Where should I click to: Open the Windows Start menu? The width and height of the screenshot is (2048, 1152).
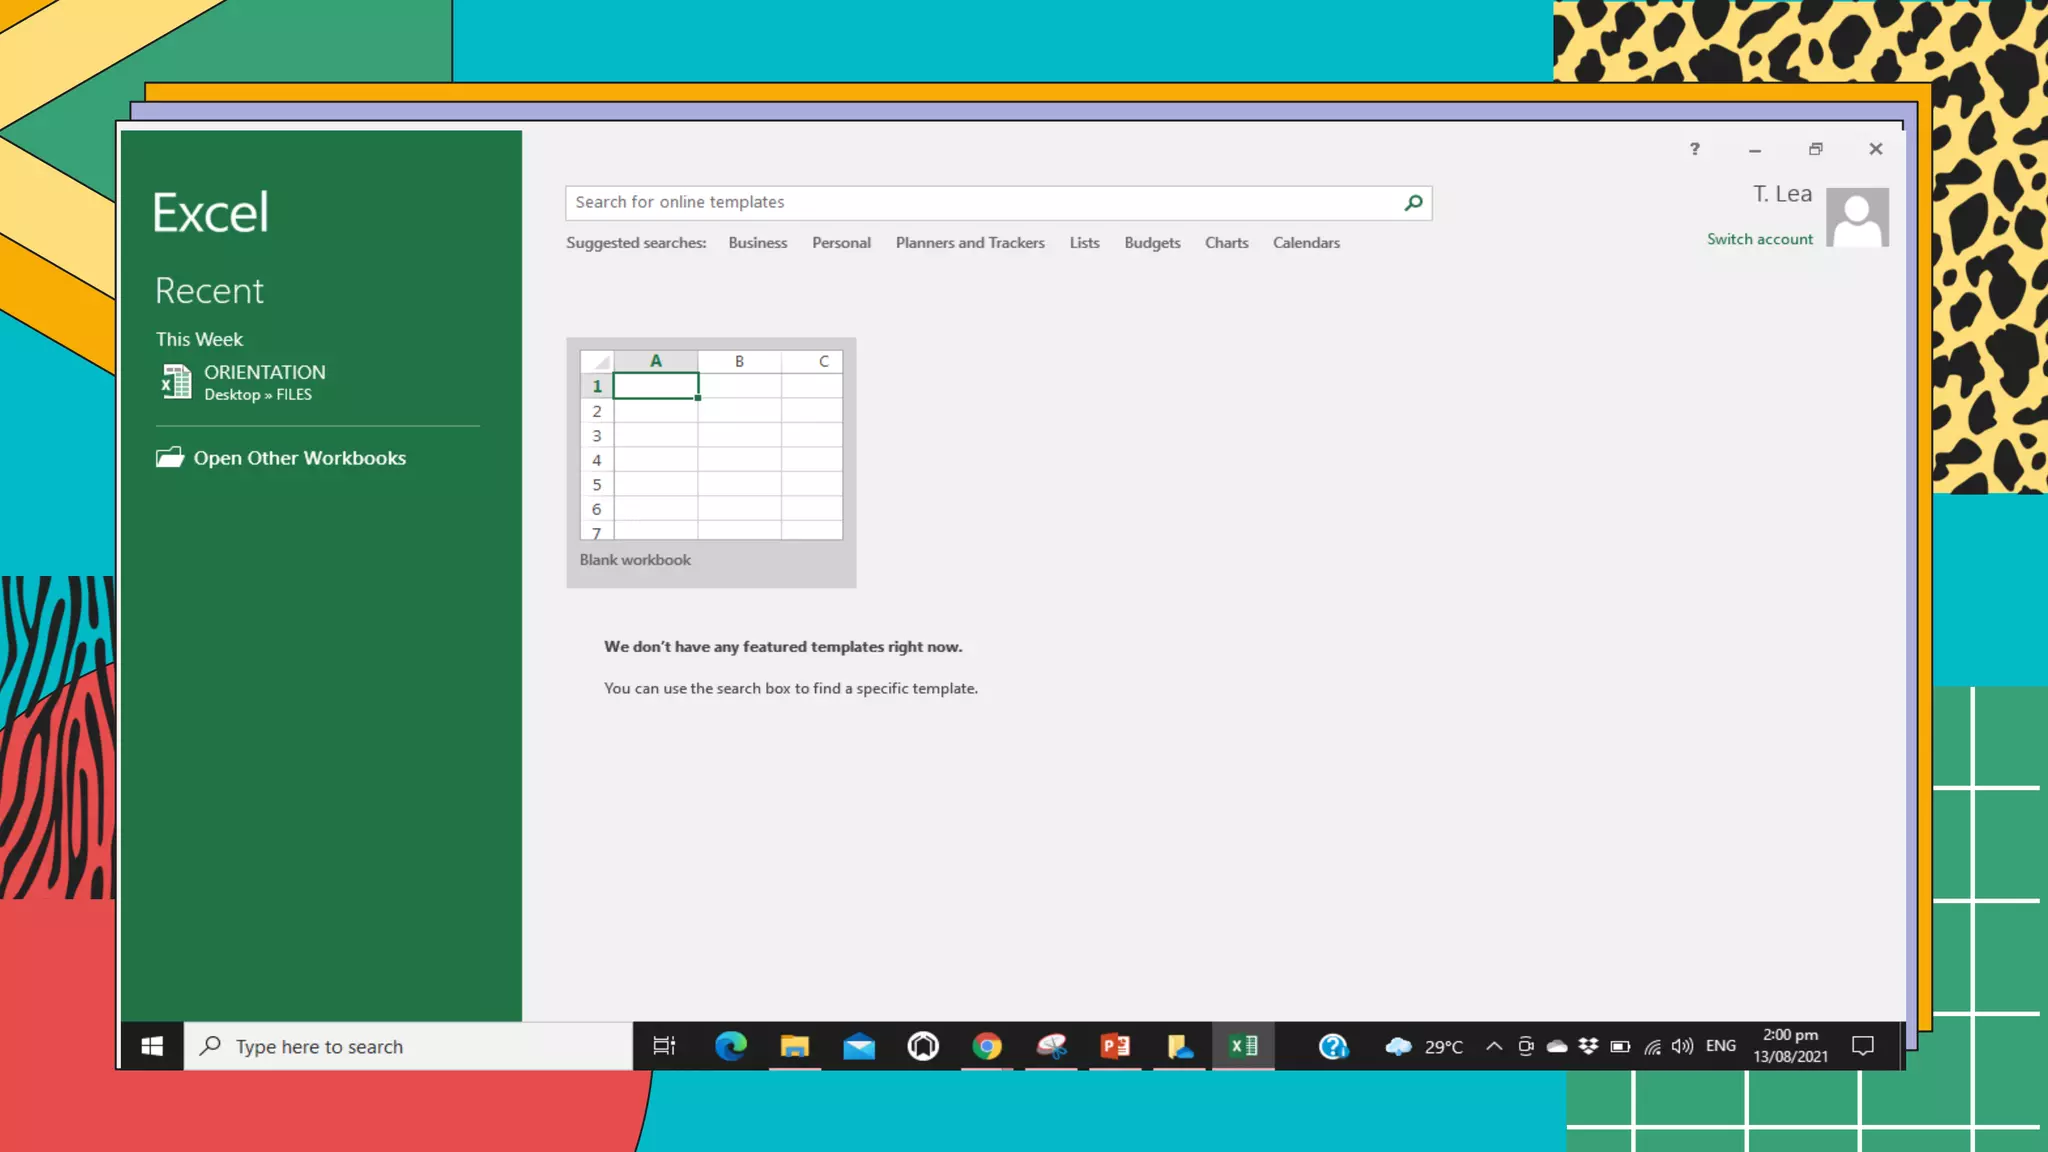(x=152, y=1046)
